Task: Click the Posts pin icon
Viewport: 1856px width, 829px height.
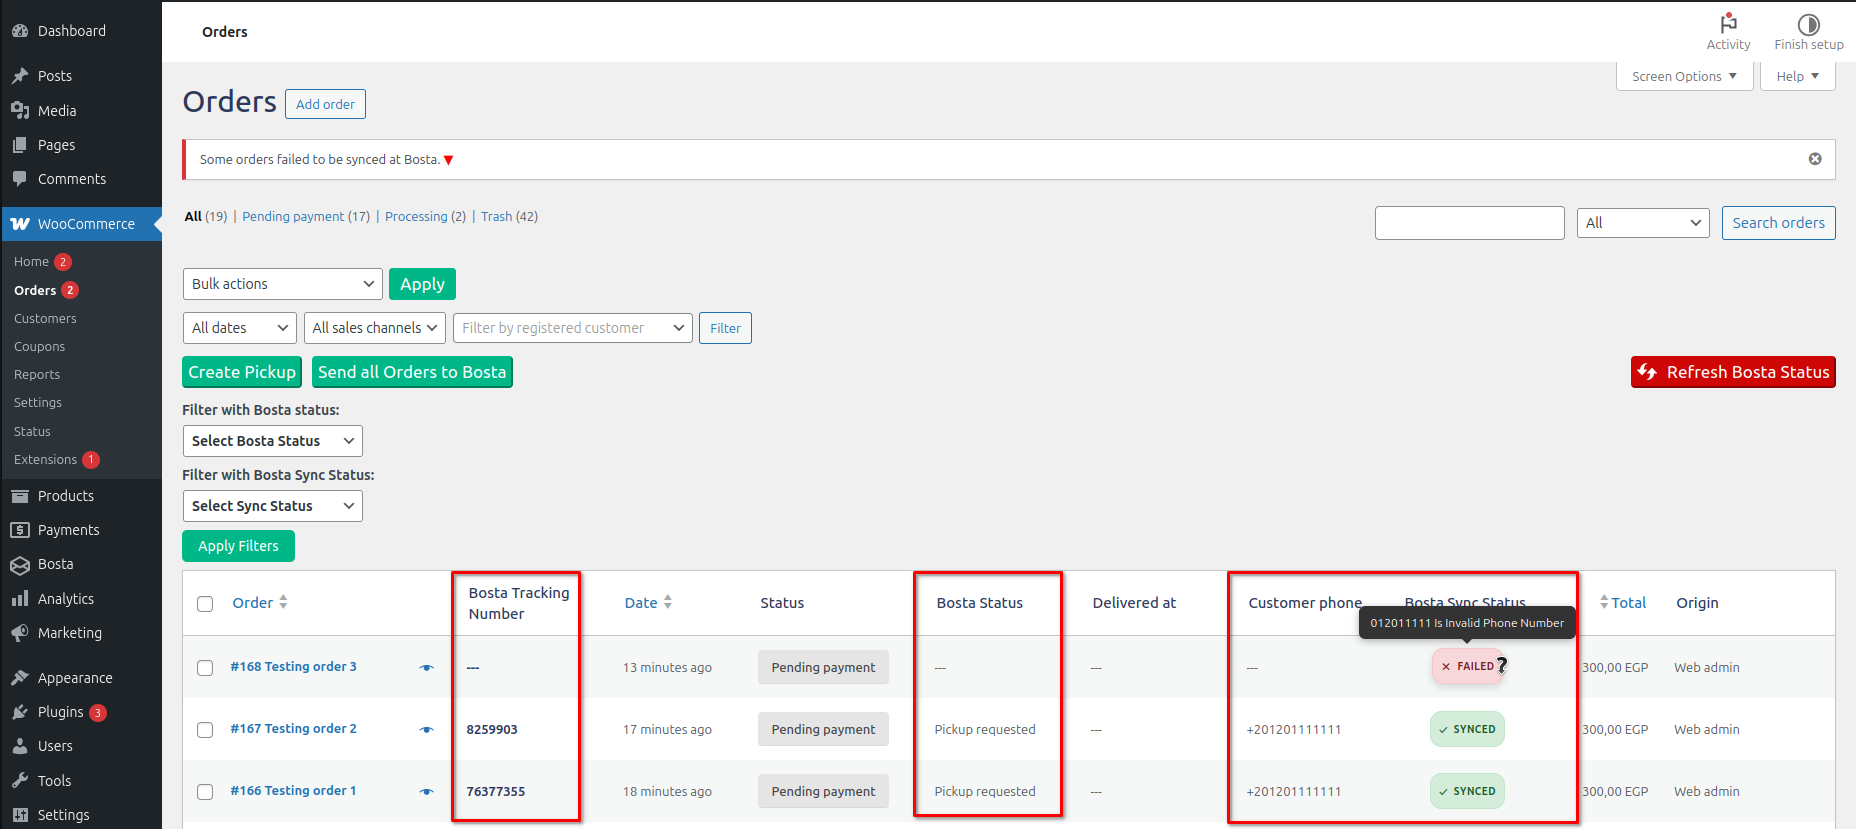Action: coord(20,76)
